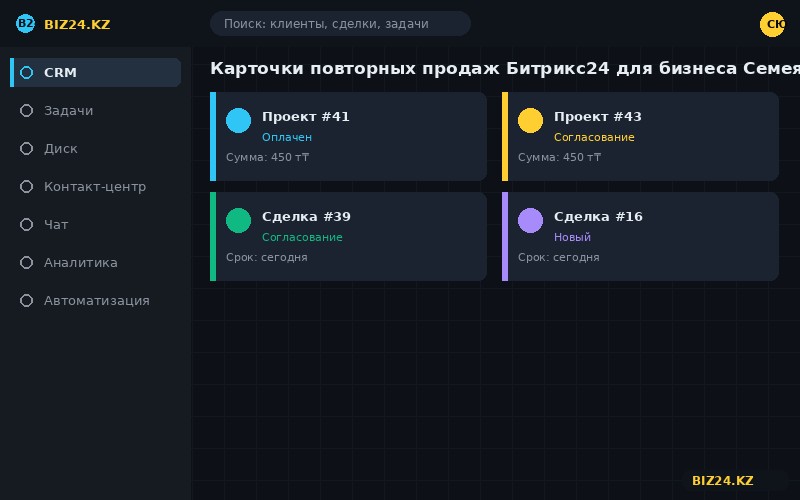Click the Оплачен status label
Viewport: 800px width, 500px height.
287,137
